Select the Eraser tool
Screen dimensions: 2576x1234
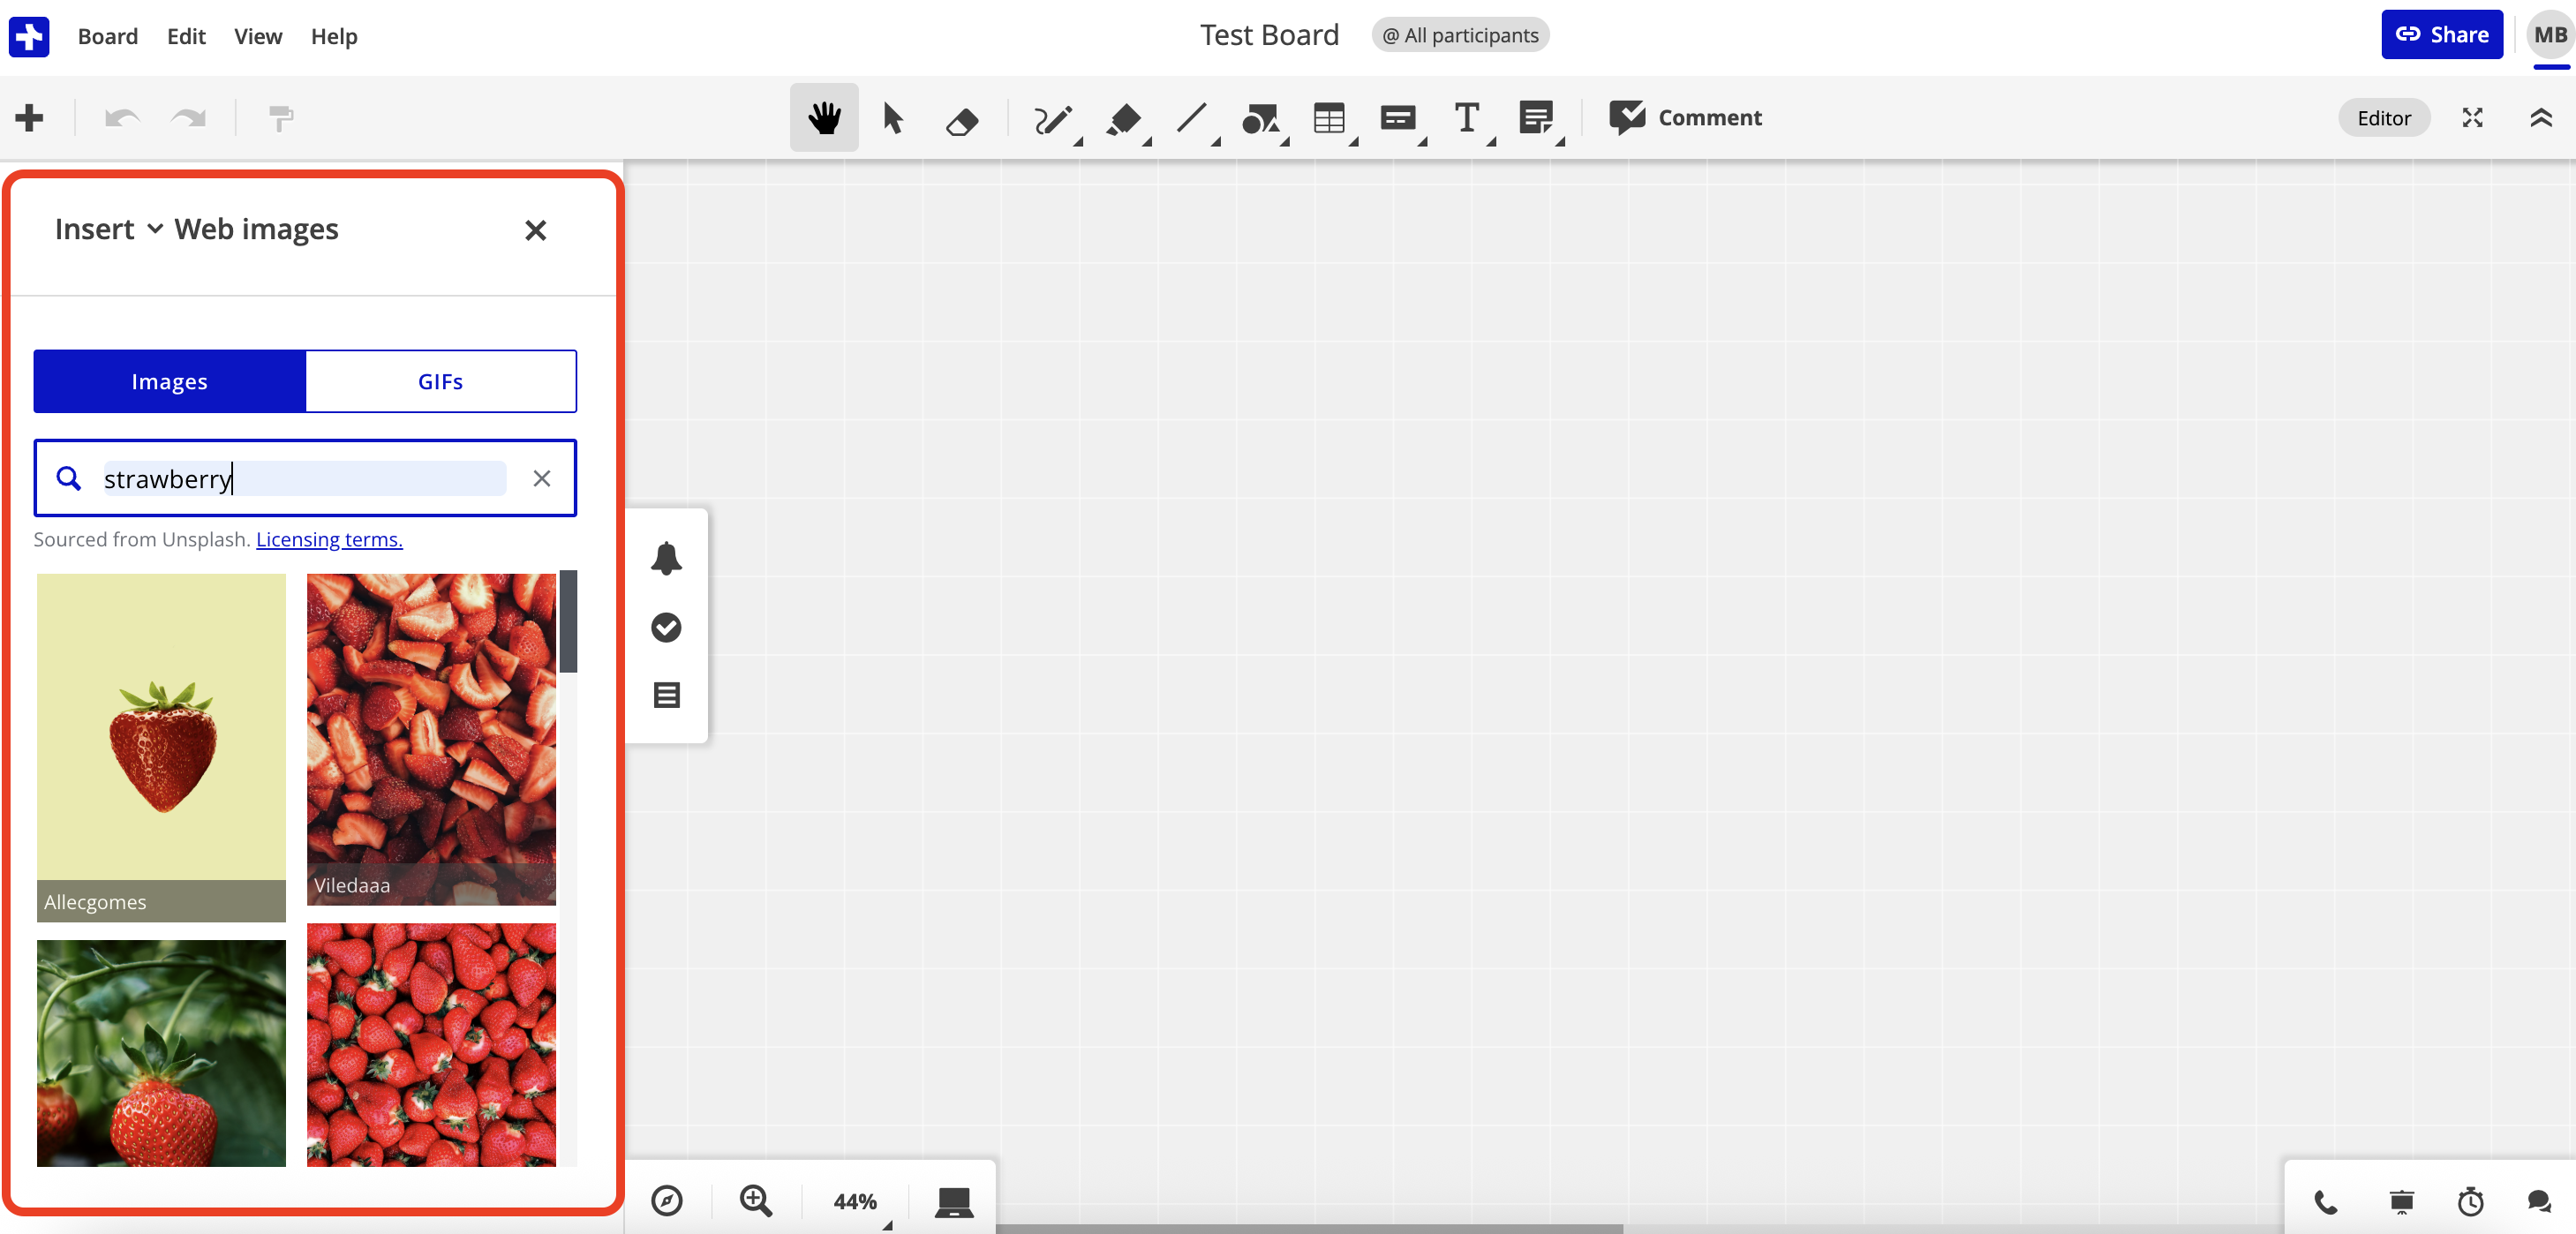[961, 117]
